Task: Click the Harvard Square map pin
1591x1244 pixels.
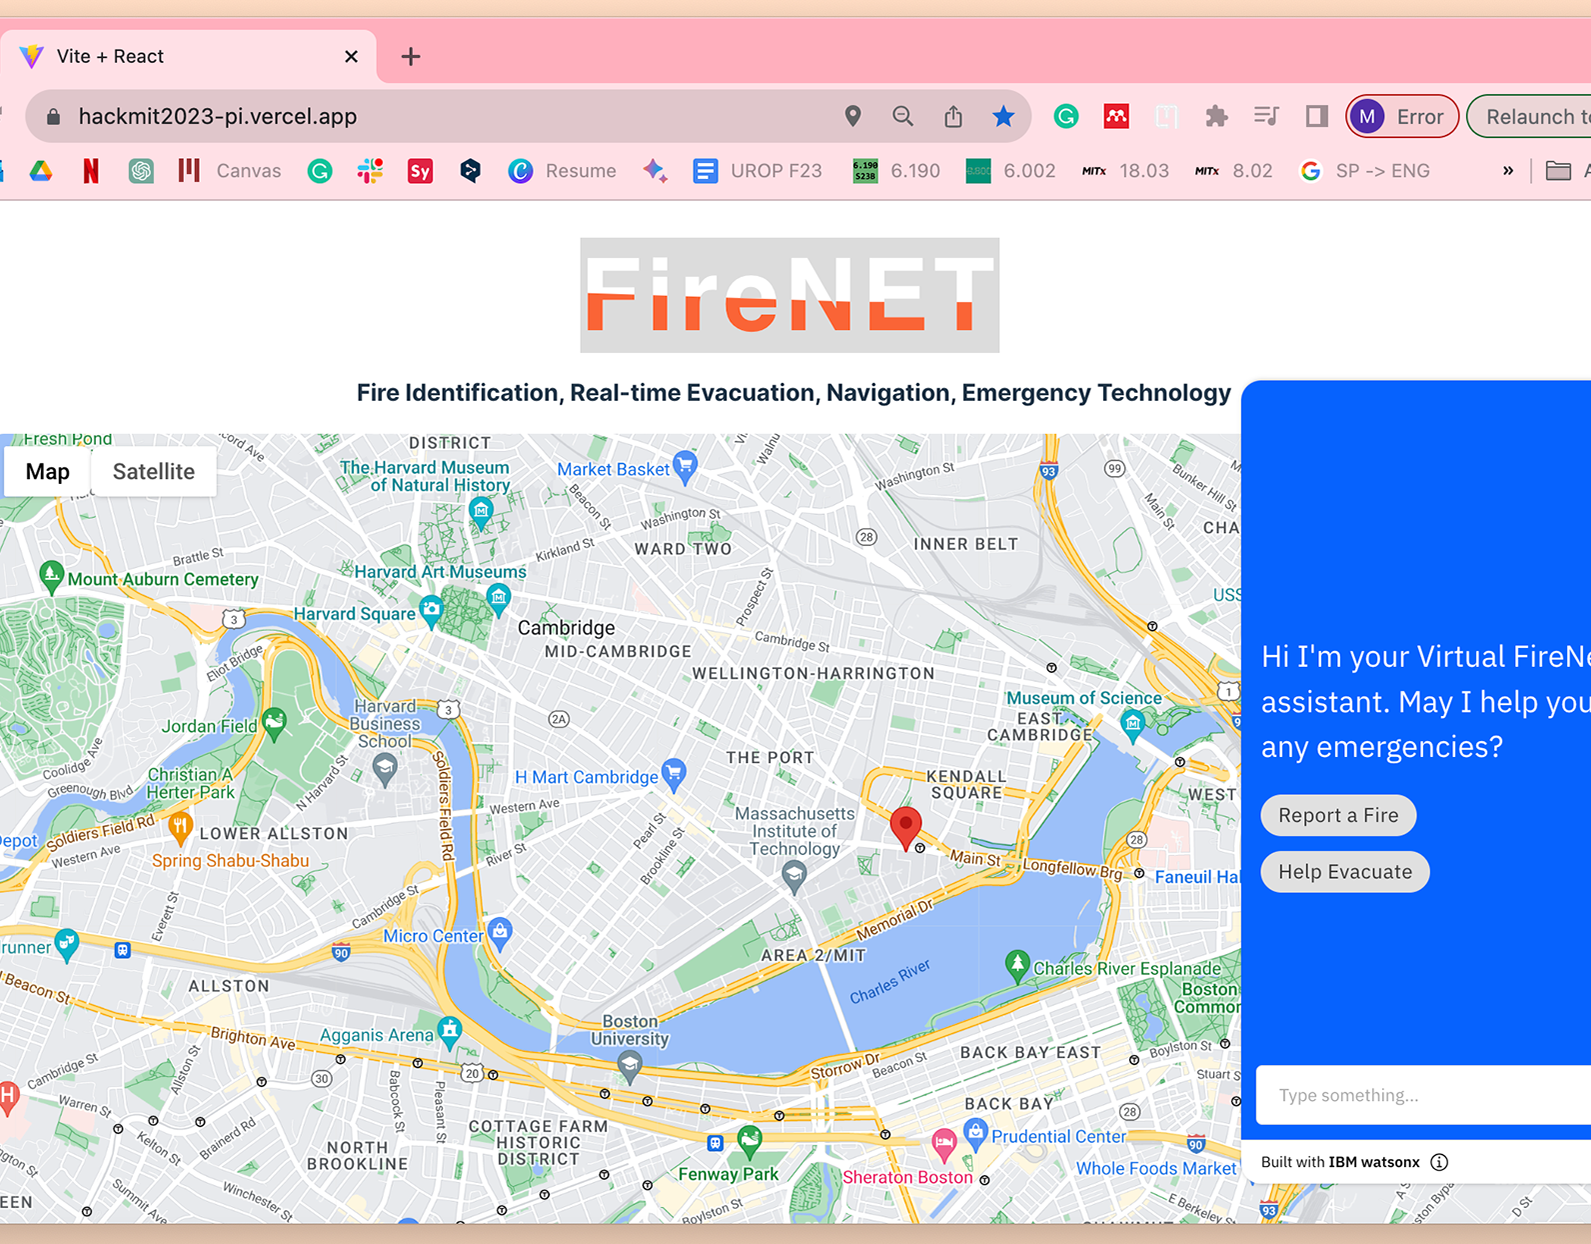Action: coord(431,611)
